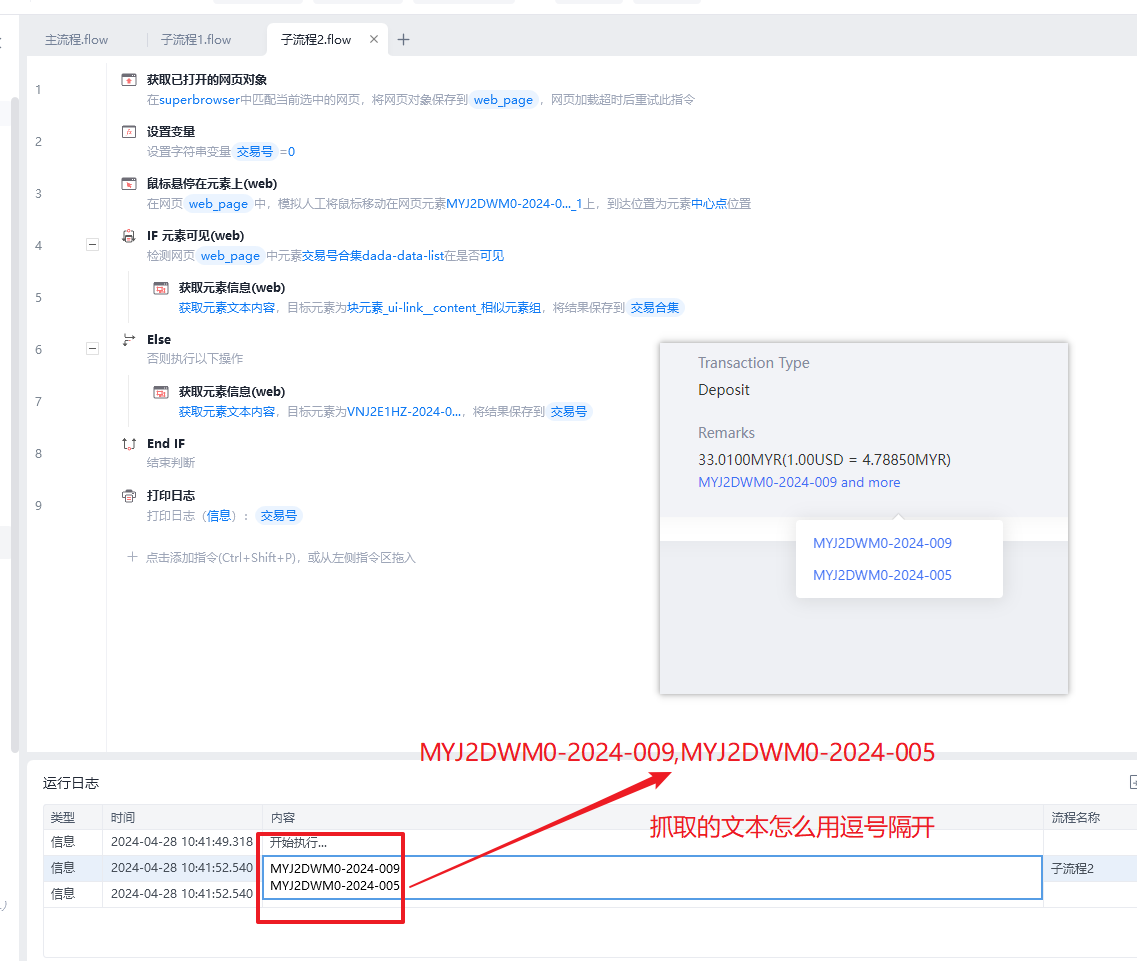Select the 子流程2.flow tab
This screenshot has height=961, width=1137.
[316, 40]
